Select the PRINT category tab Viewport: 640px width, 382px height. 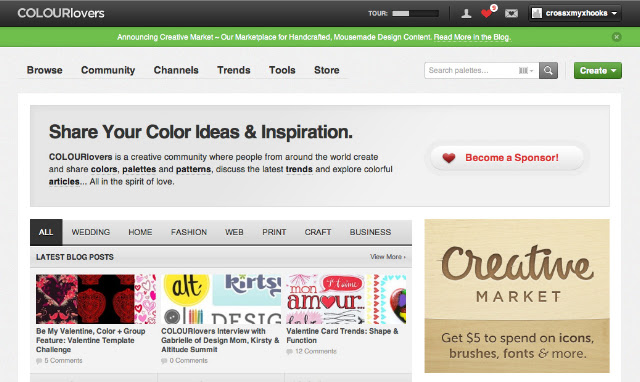point(274,232)
